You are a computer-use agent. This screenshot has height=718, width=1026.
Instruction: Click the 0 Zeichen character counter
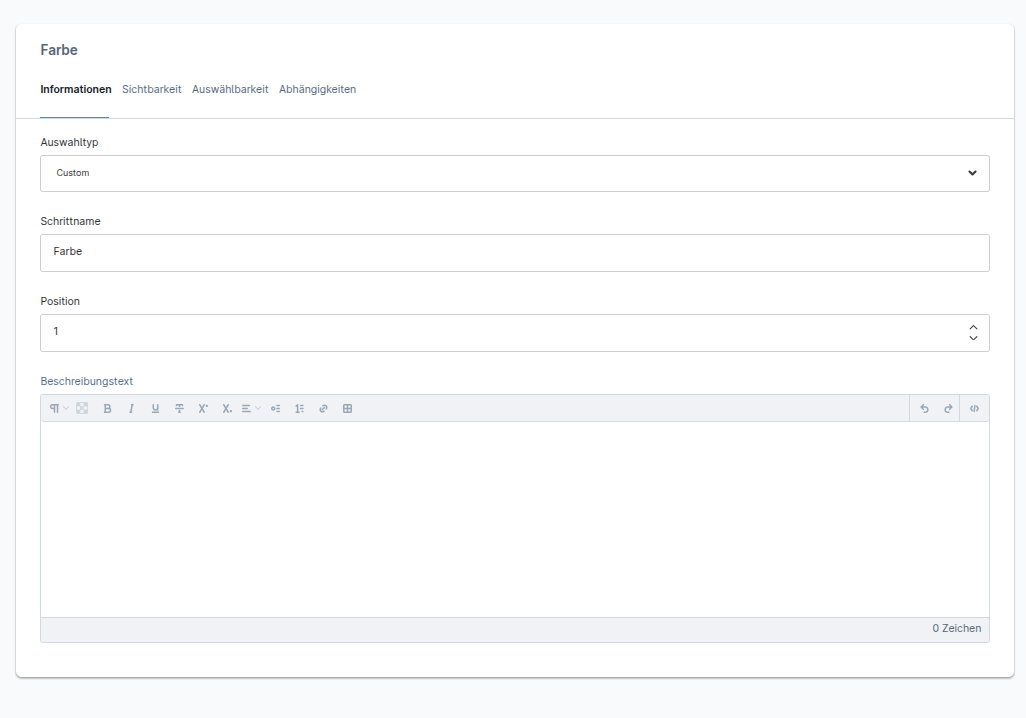(956, 628)
